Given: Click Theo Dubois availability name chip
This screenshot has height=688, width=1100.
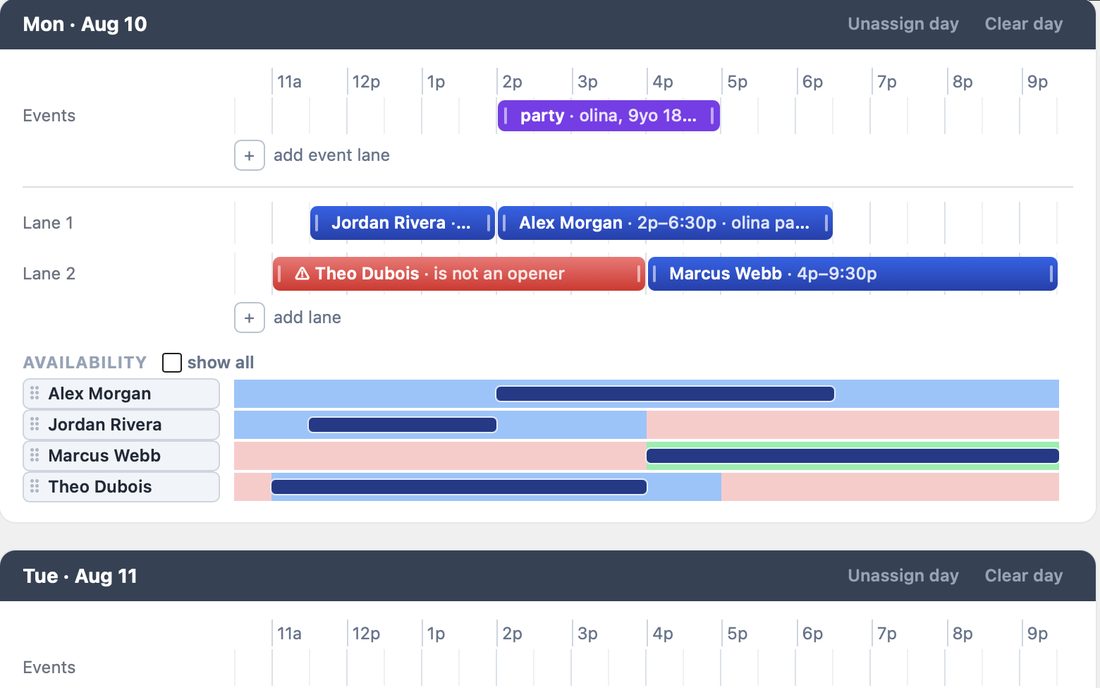Looking at the screenshot, I should tap(121, 487).
